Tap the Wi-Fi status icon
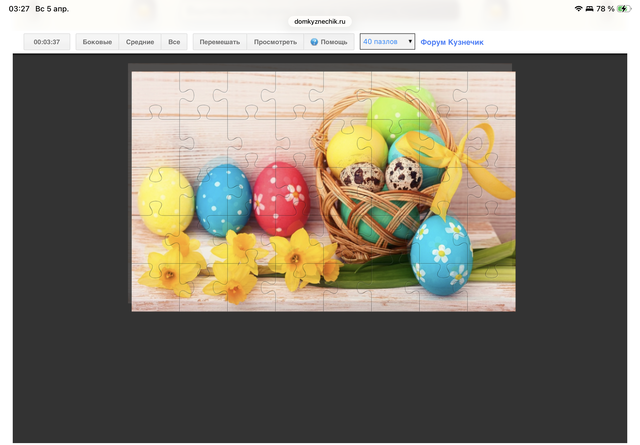This screenshot has width=640, height=445. click(578, 8)
